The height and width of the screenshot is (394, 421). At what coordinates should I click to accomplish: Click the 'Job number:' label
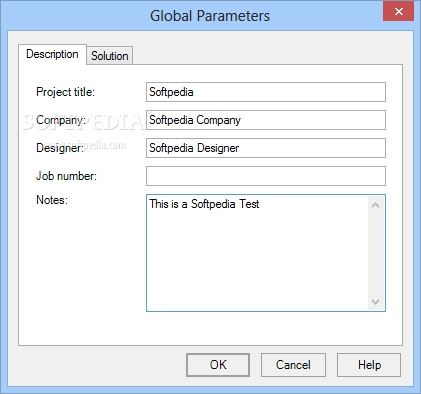click(66, 176)
